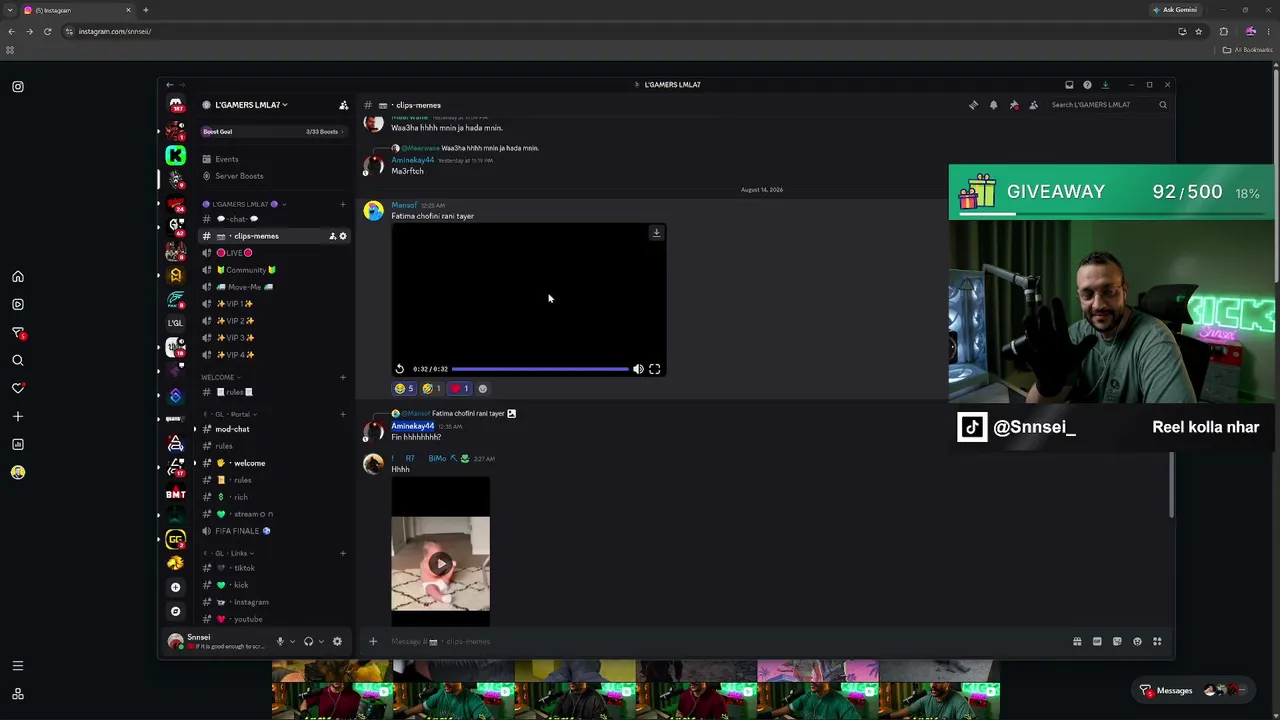This screenshot has width=1280, height=720.
Task: Show pinned messages in clips-memes
Action: pos(1013,105)
